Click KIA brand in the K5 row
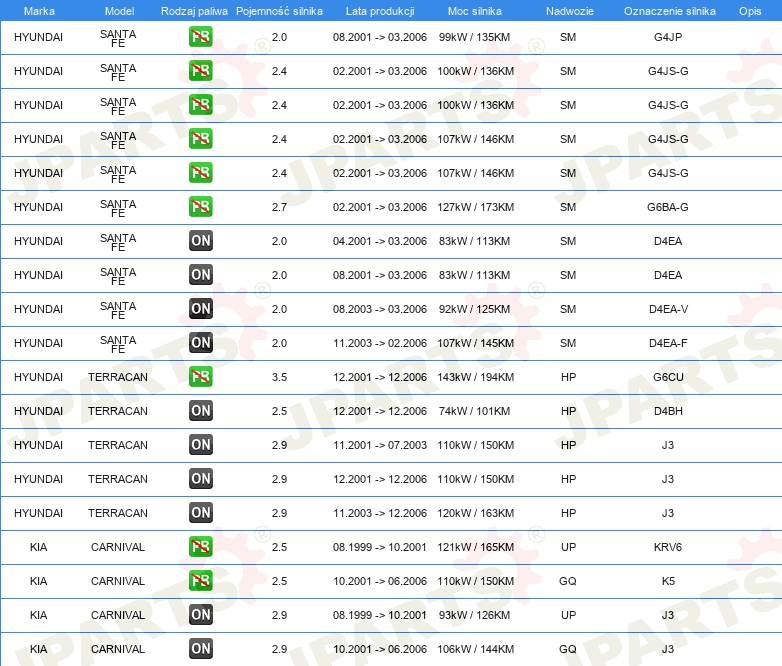This screenshot has height=666, width=782. pos(38,581)
